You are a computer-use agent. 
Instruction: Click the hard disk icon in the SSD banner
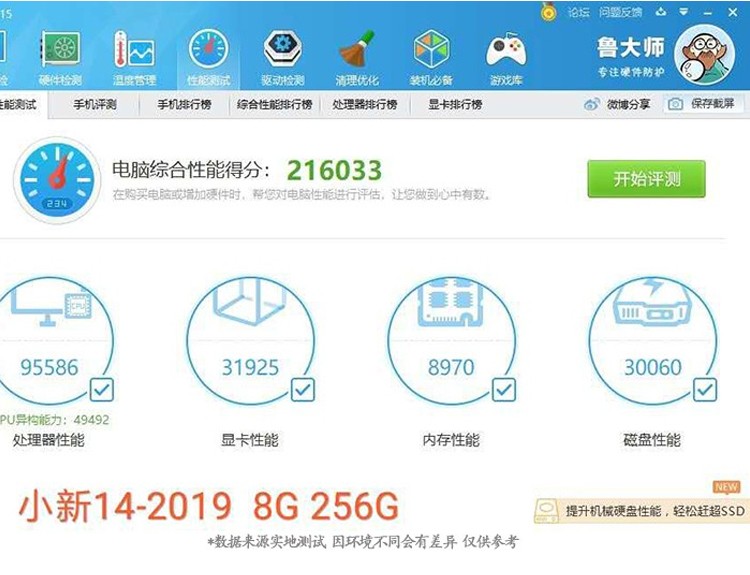[547, 510]
